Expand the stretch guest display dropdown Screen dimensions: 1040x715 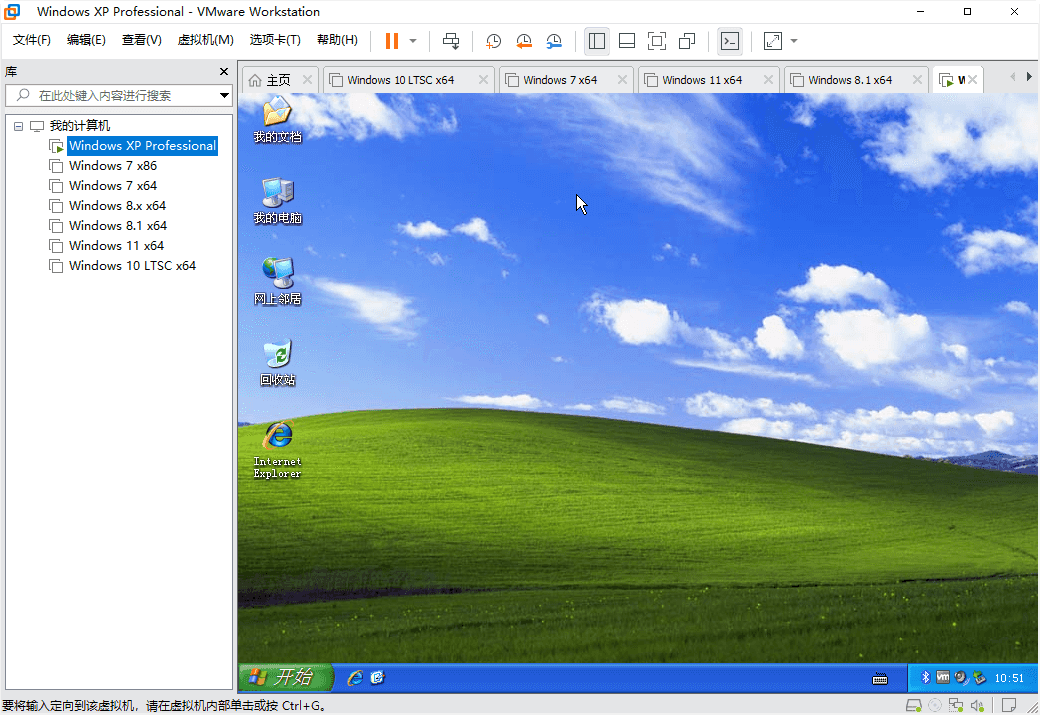794,41
